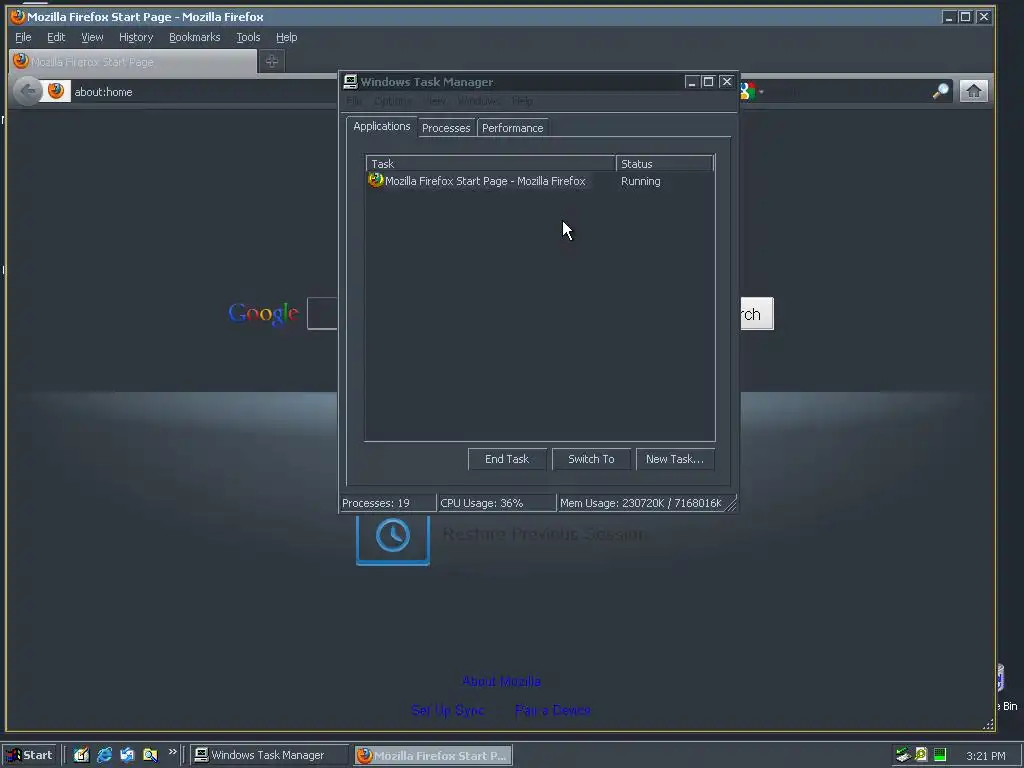Click the Task Manager title bar computer icon
The image size is (1024, 768).
(351, 82)
